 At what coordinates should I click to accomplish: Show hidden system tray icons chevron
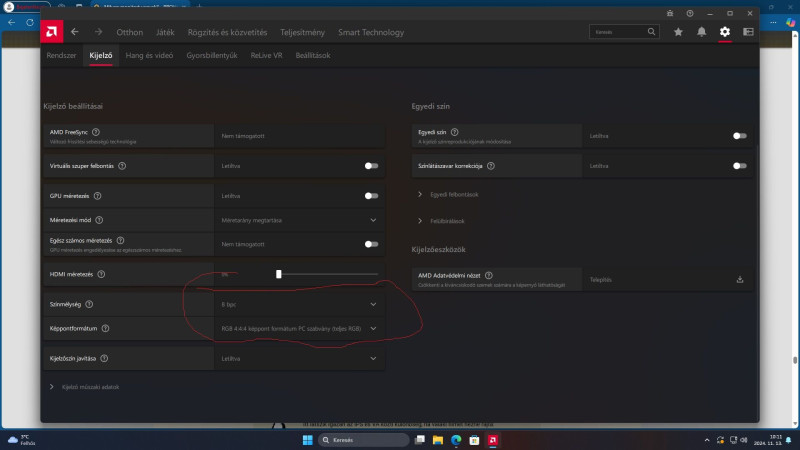pos(707,440)
